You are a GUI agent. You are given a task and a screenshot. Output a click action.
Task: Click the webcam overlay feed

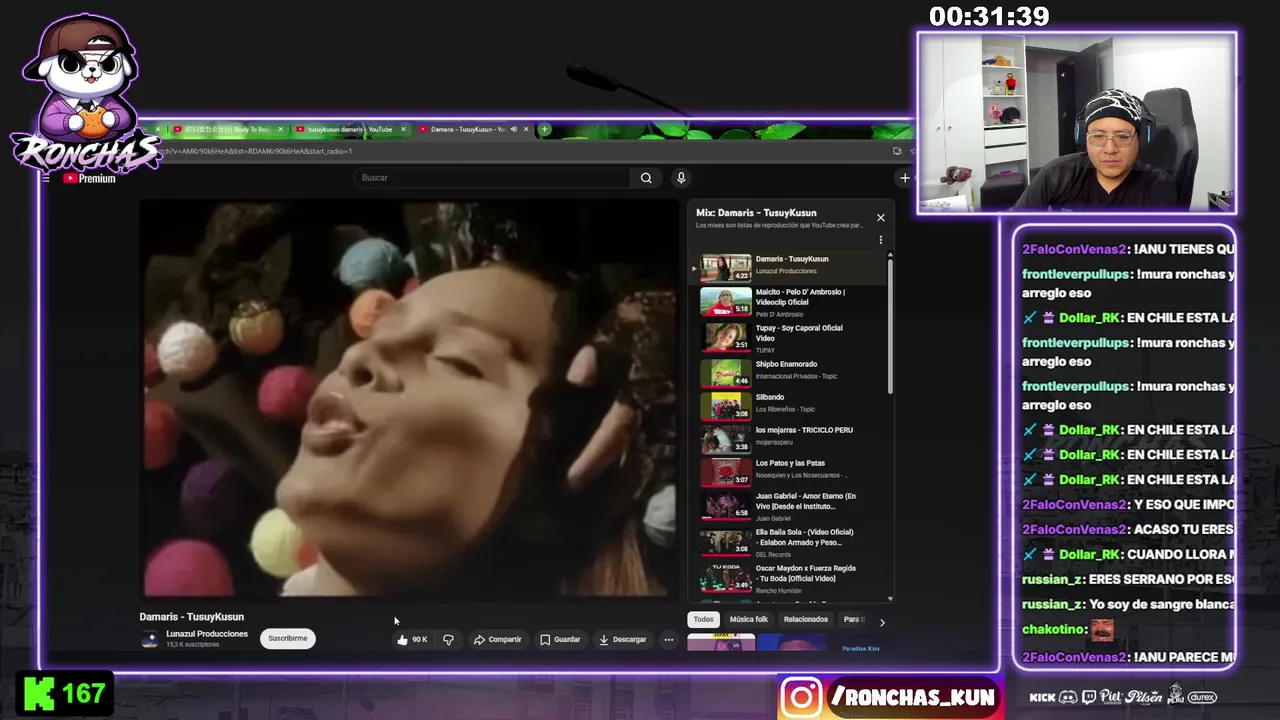pyautogui.click(x=1077, y=123)
